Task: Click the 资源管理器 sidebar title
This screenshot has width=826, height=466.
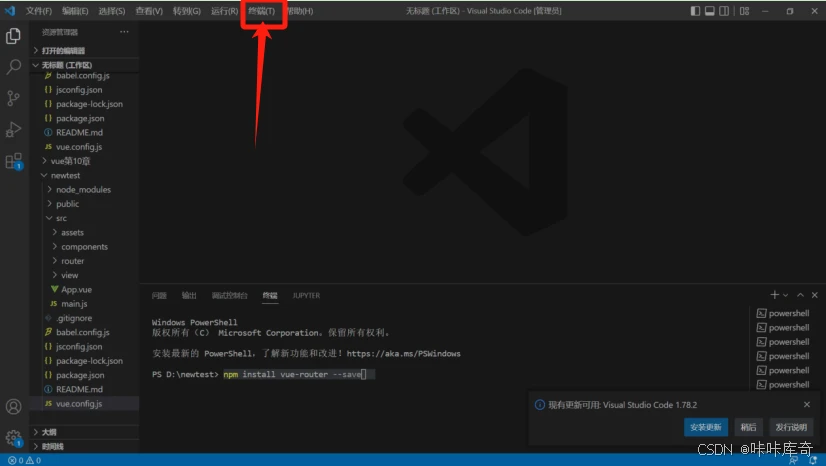Action: click(60, 32)
